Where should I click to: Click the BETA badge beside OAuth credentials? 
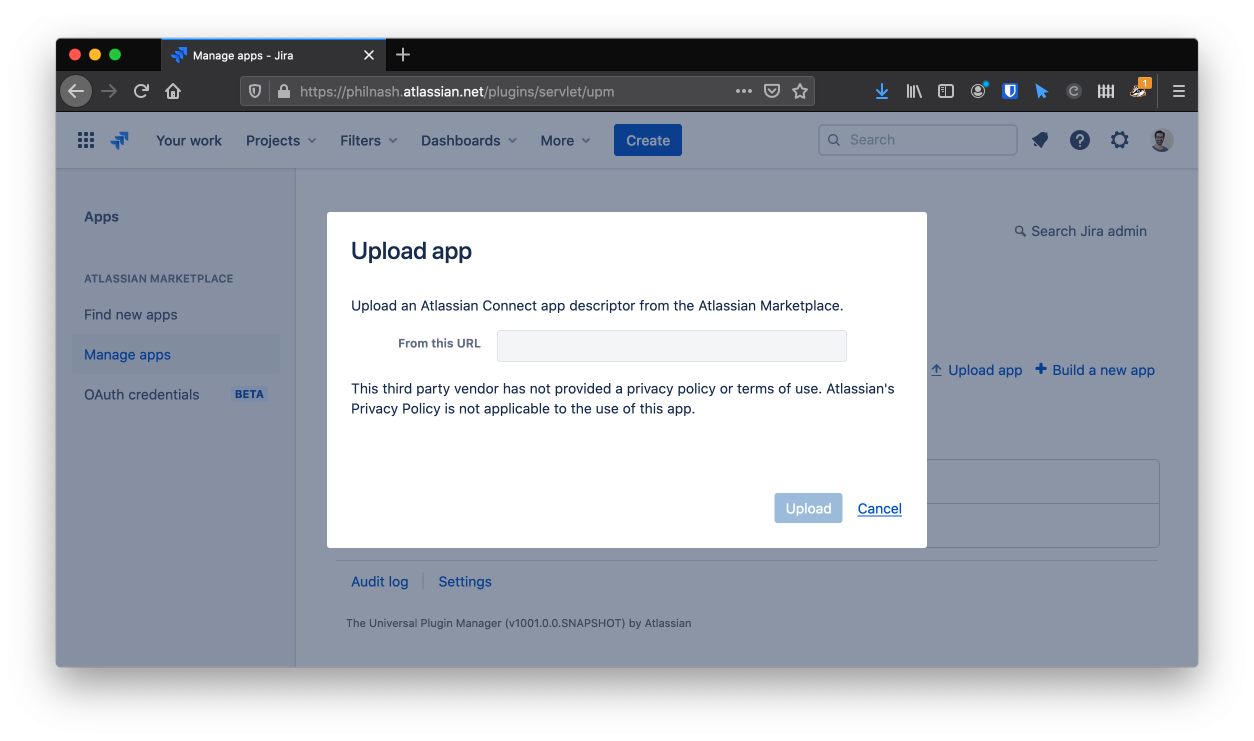pos(249,394)
